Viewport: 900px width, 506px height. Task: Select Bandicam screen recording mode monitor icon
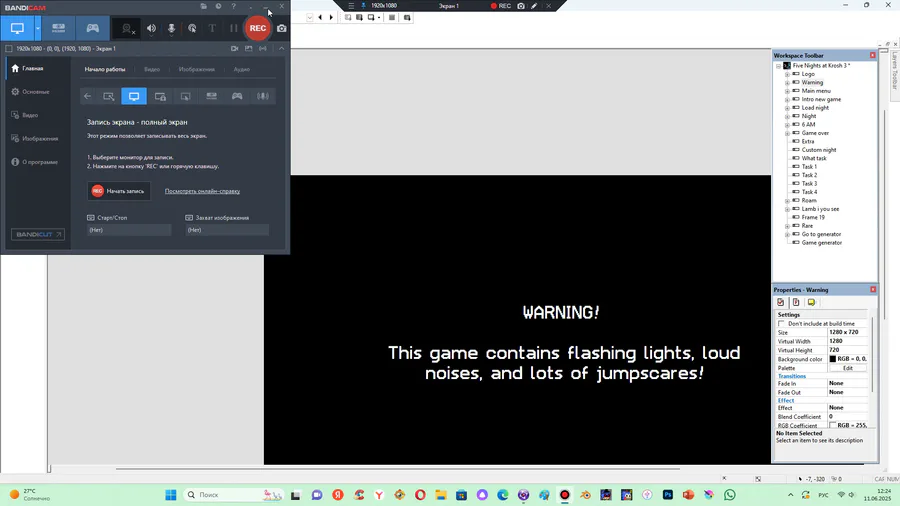[17, 28]
